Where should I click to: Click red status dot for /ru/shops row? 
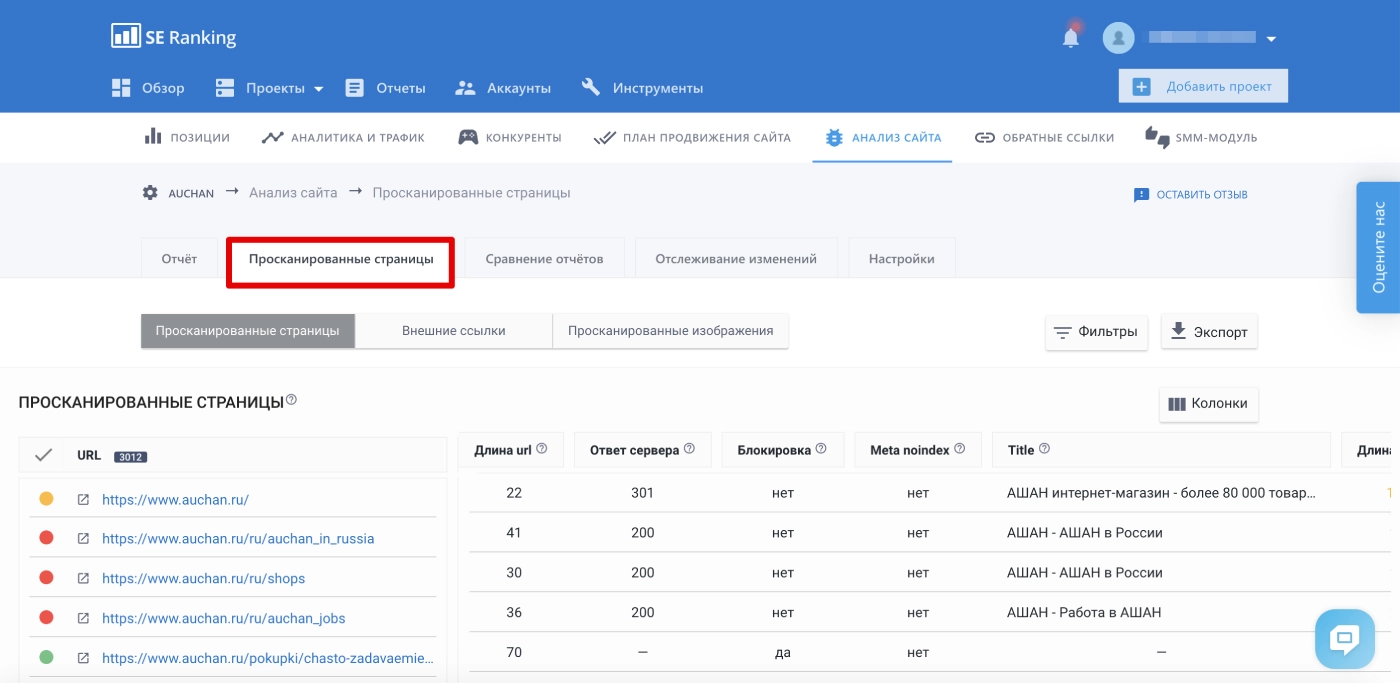(46, 578)
